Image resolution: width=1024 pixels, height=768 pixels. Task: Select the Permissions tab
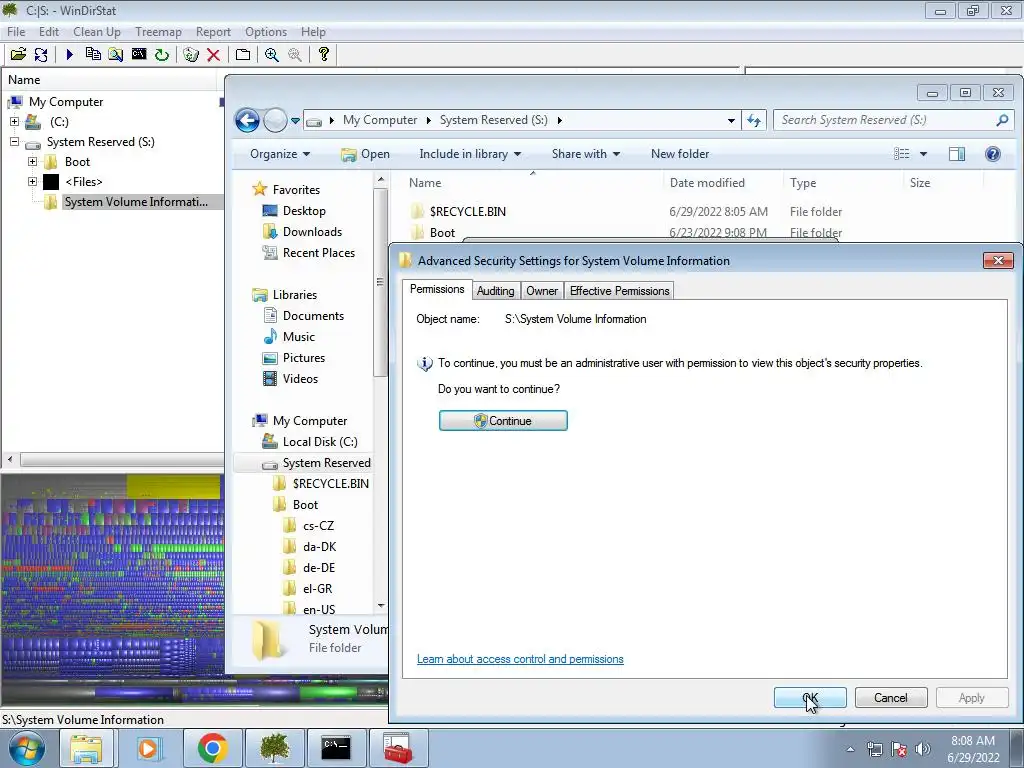(x=437, y=289)
